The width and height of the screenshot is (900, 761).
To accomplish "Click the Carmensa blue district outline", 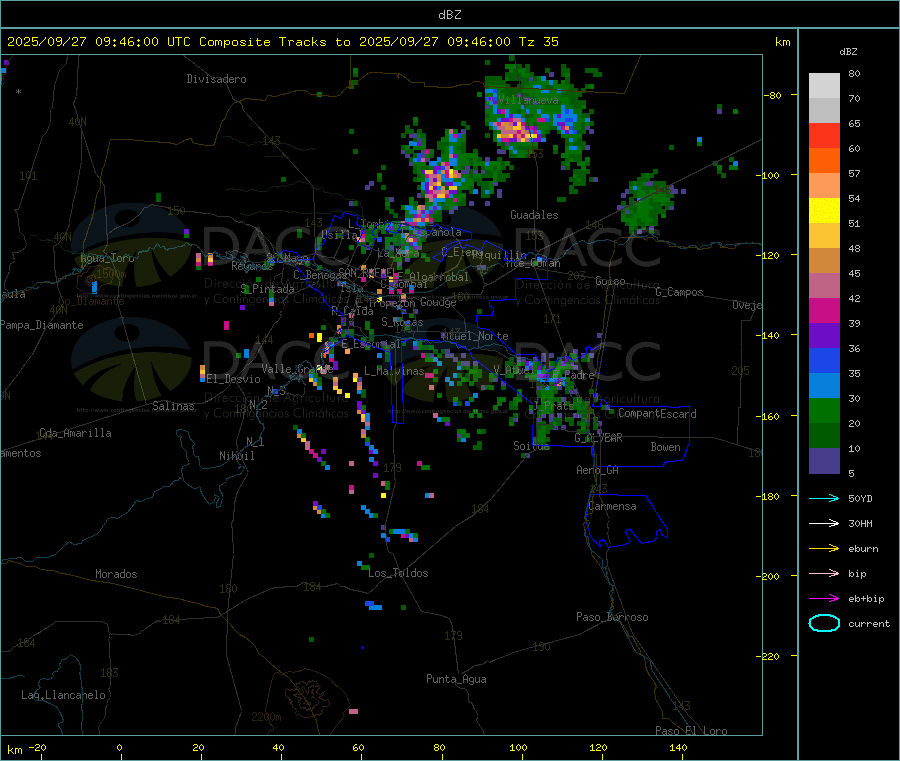I will [x=626, y=521].
